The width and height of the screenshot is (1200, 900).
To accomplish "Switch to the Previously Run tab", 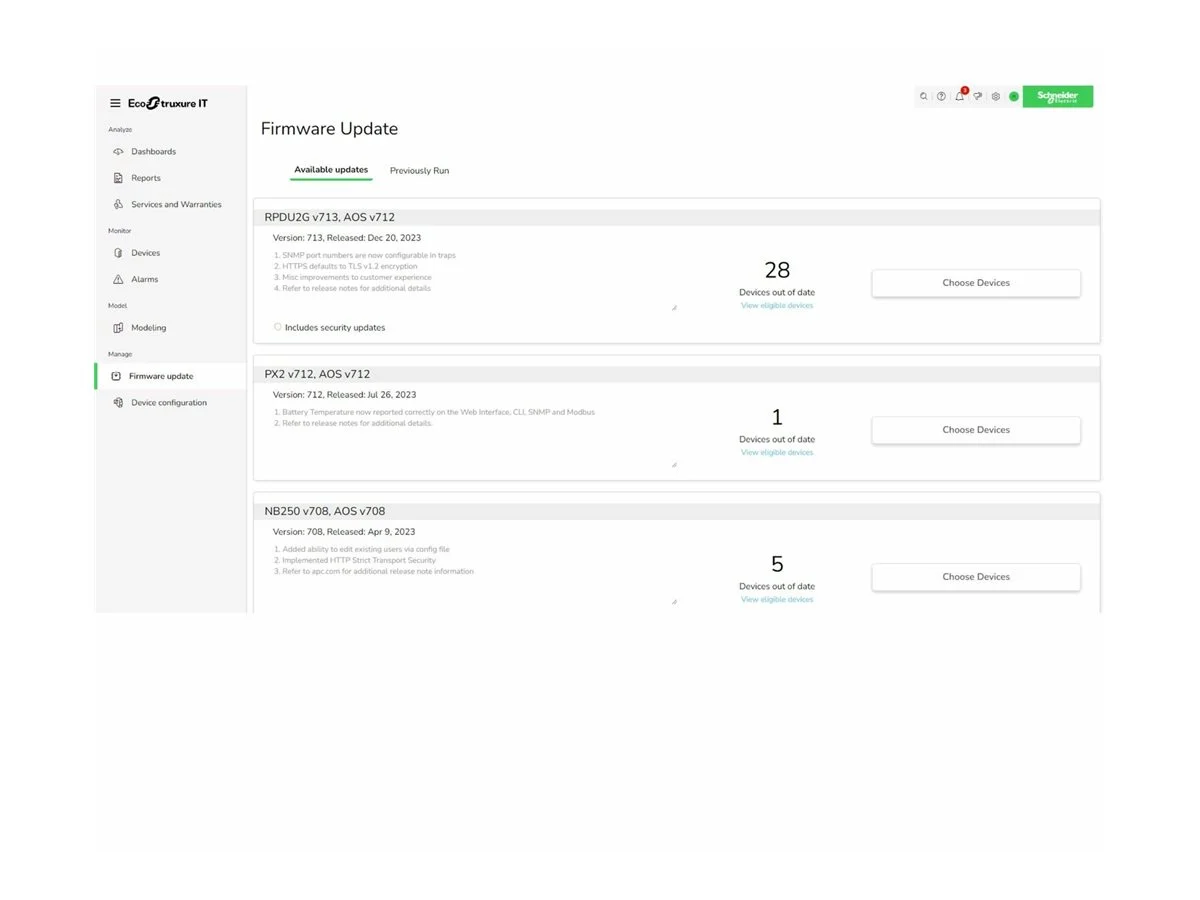I will tap(419, 170).
